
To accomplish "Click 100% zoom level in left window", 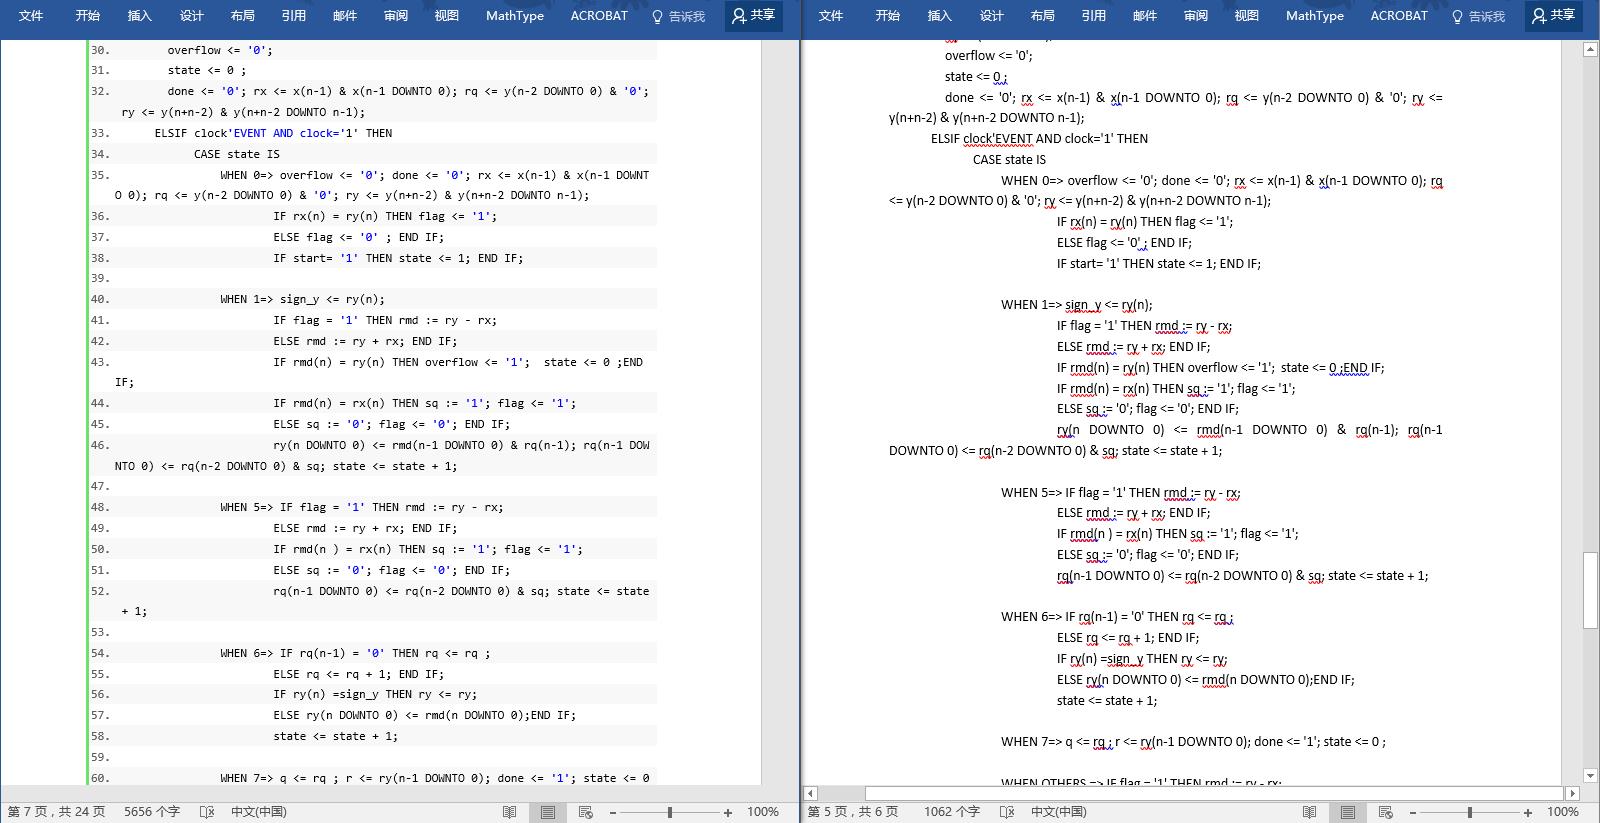I will click(763, 812).
